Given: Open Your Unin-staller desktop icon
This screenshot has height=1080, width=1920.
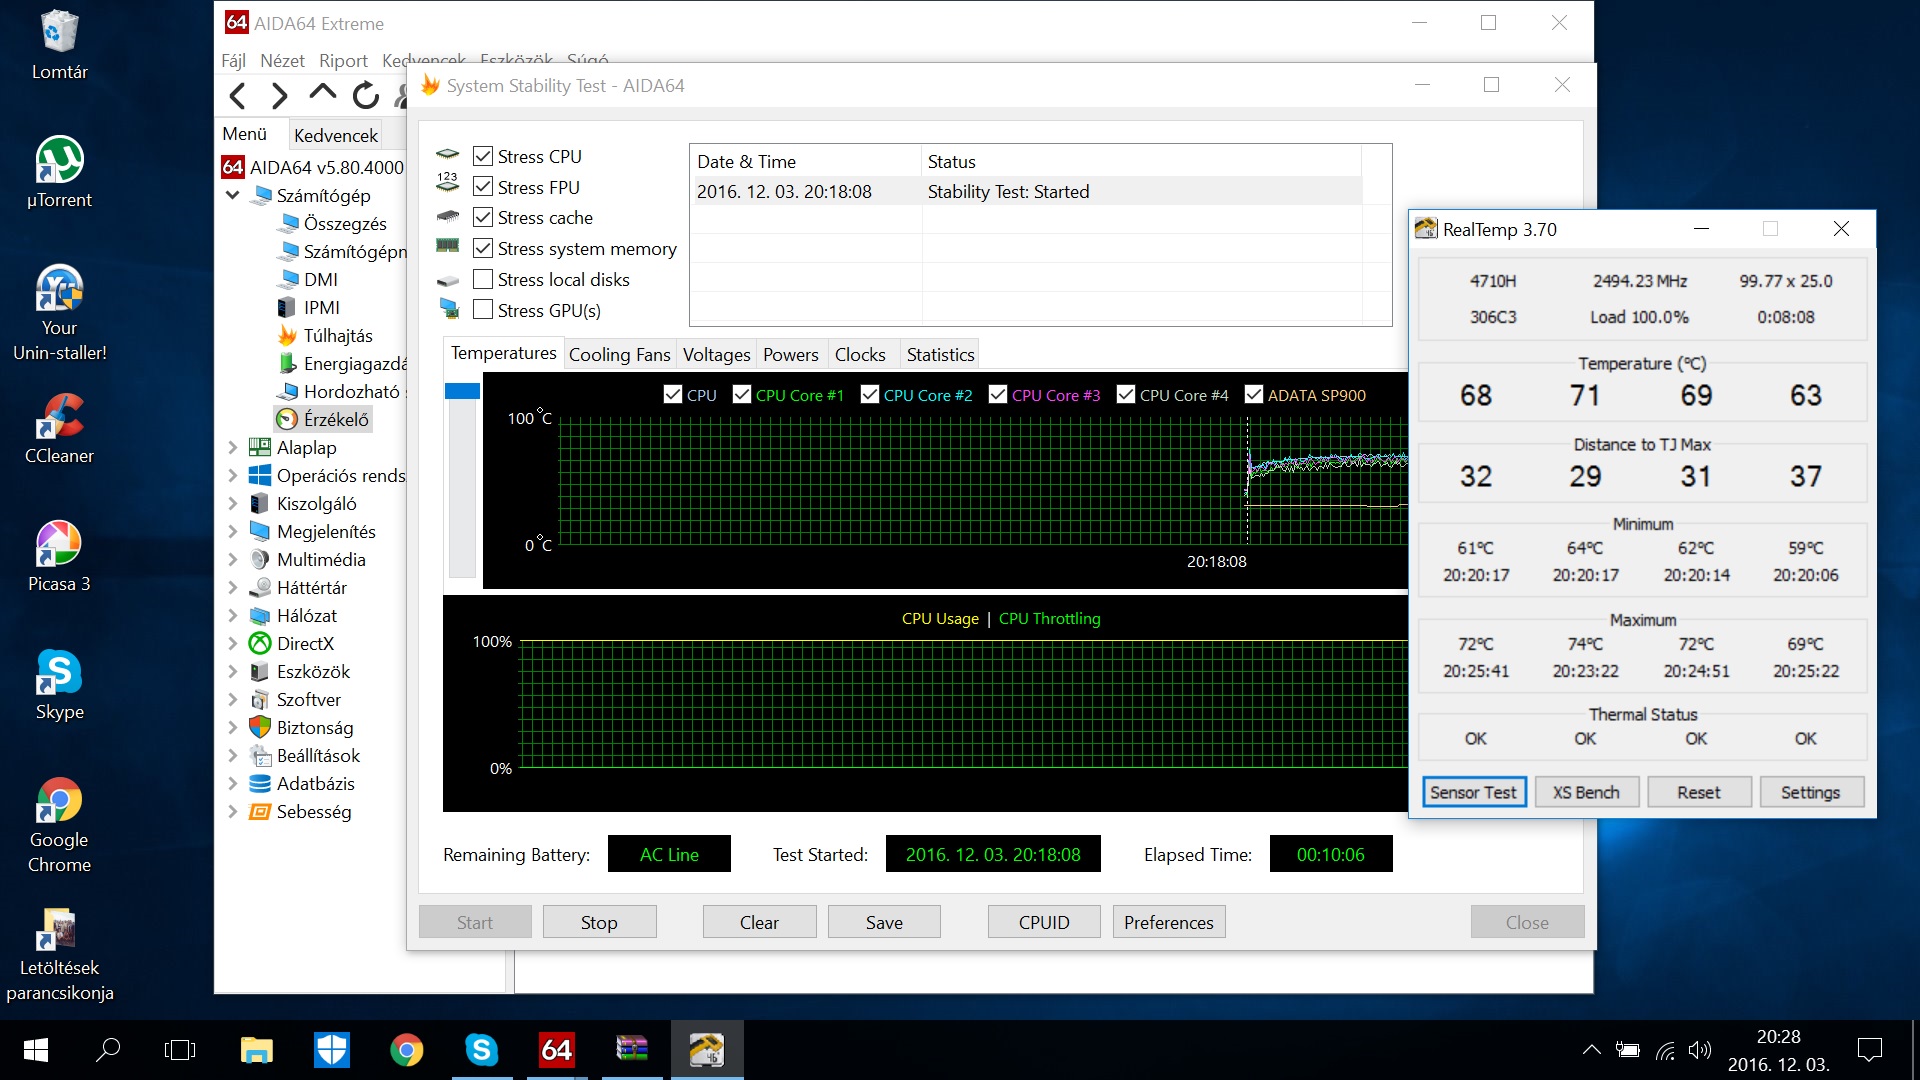Looking at the screenshot, I should 59,312.
